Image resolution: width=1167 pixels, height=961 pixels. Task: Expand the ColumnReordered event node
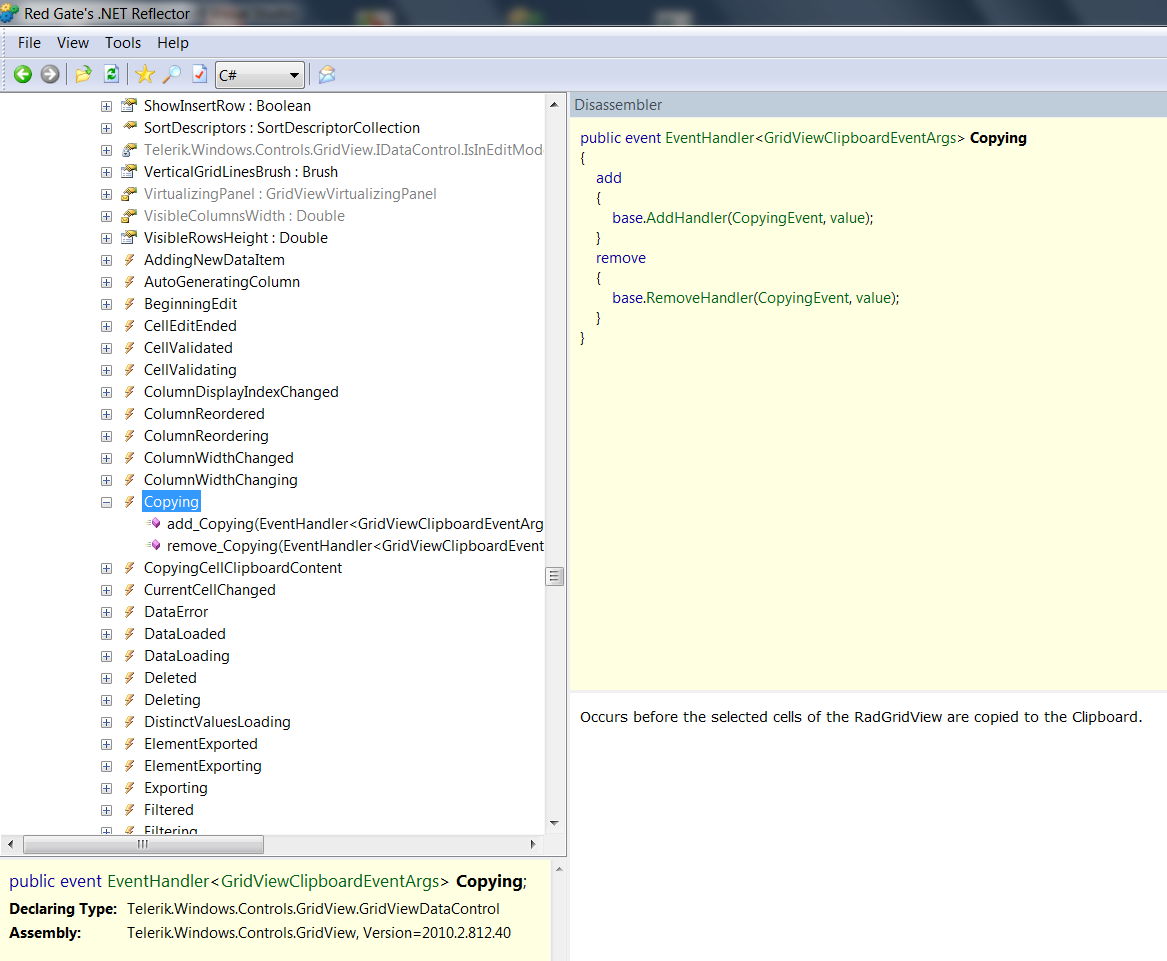106,415
